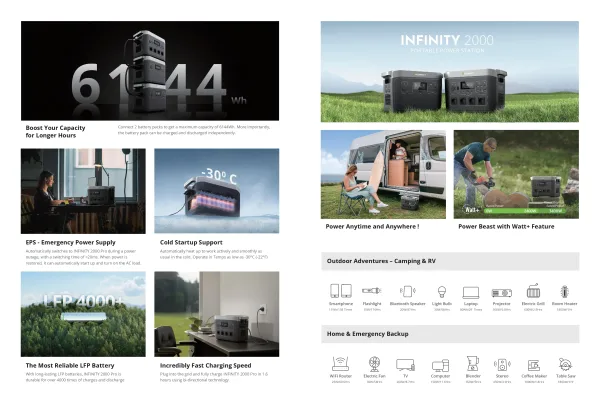Select the Bluetooth Speaker icon
Image resolution: width=600 pixels, height=410 pixels.
point(408,291)
